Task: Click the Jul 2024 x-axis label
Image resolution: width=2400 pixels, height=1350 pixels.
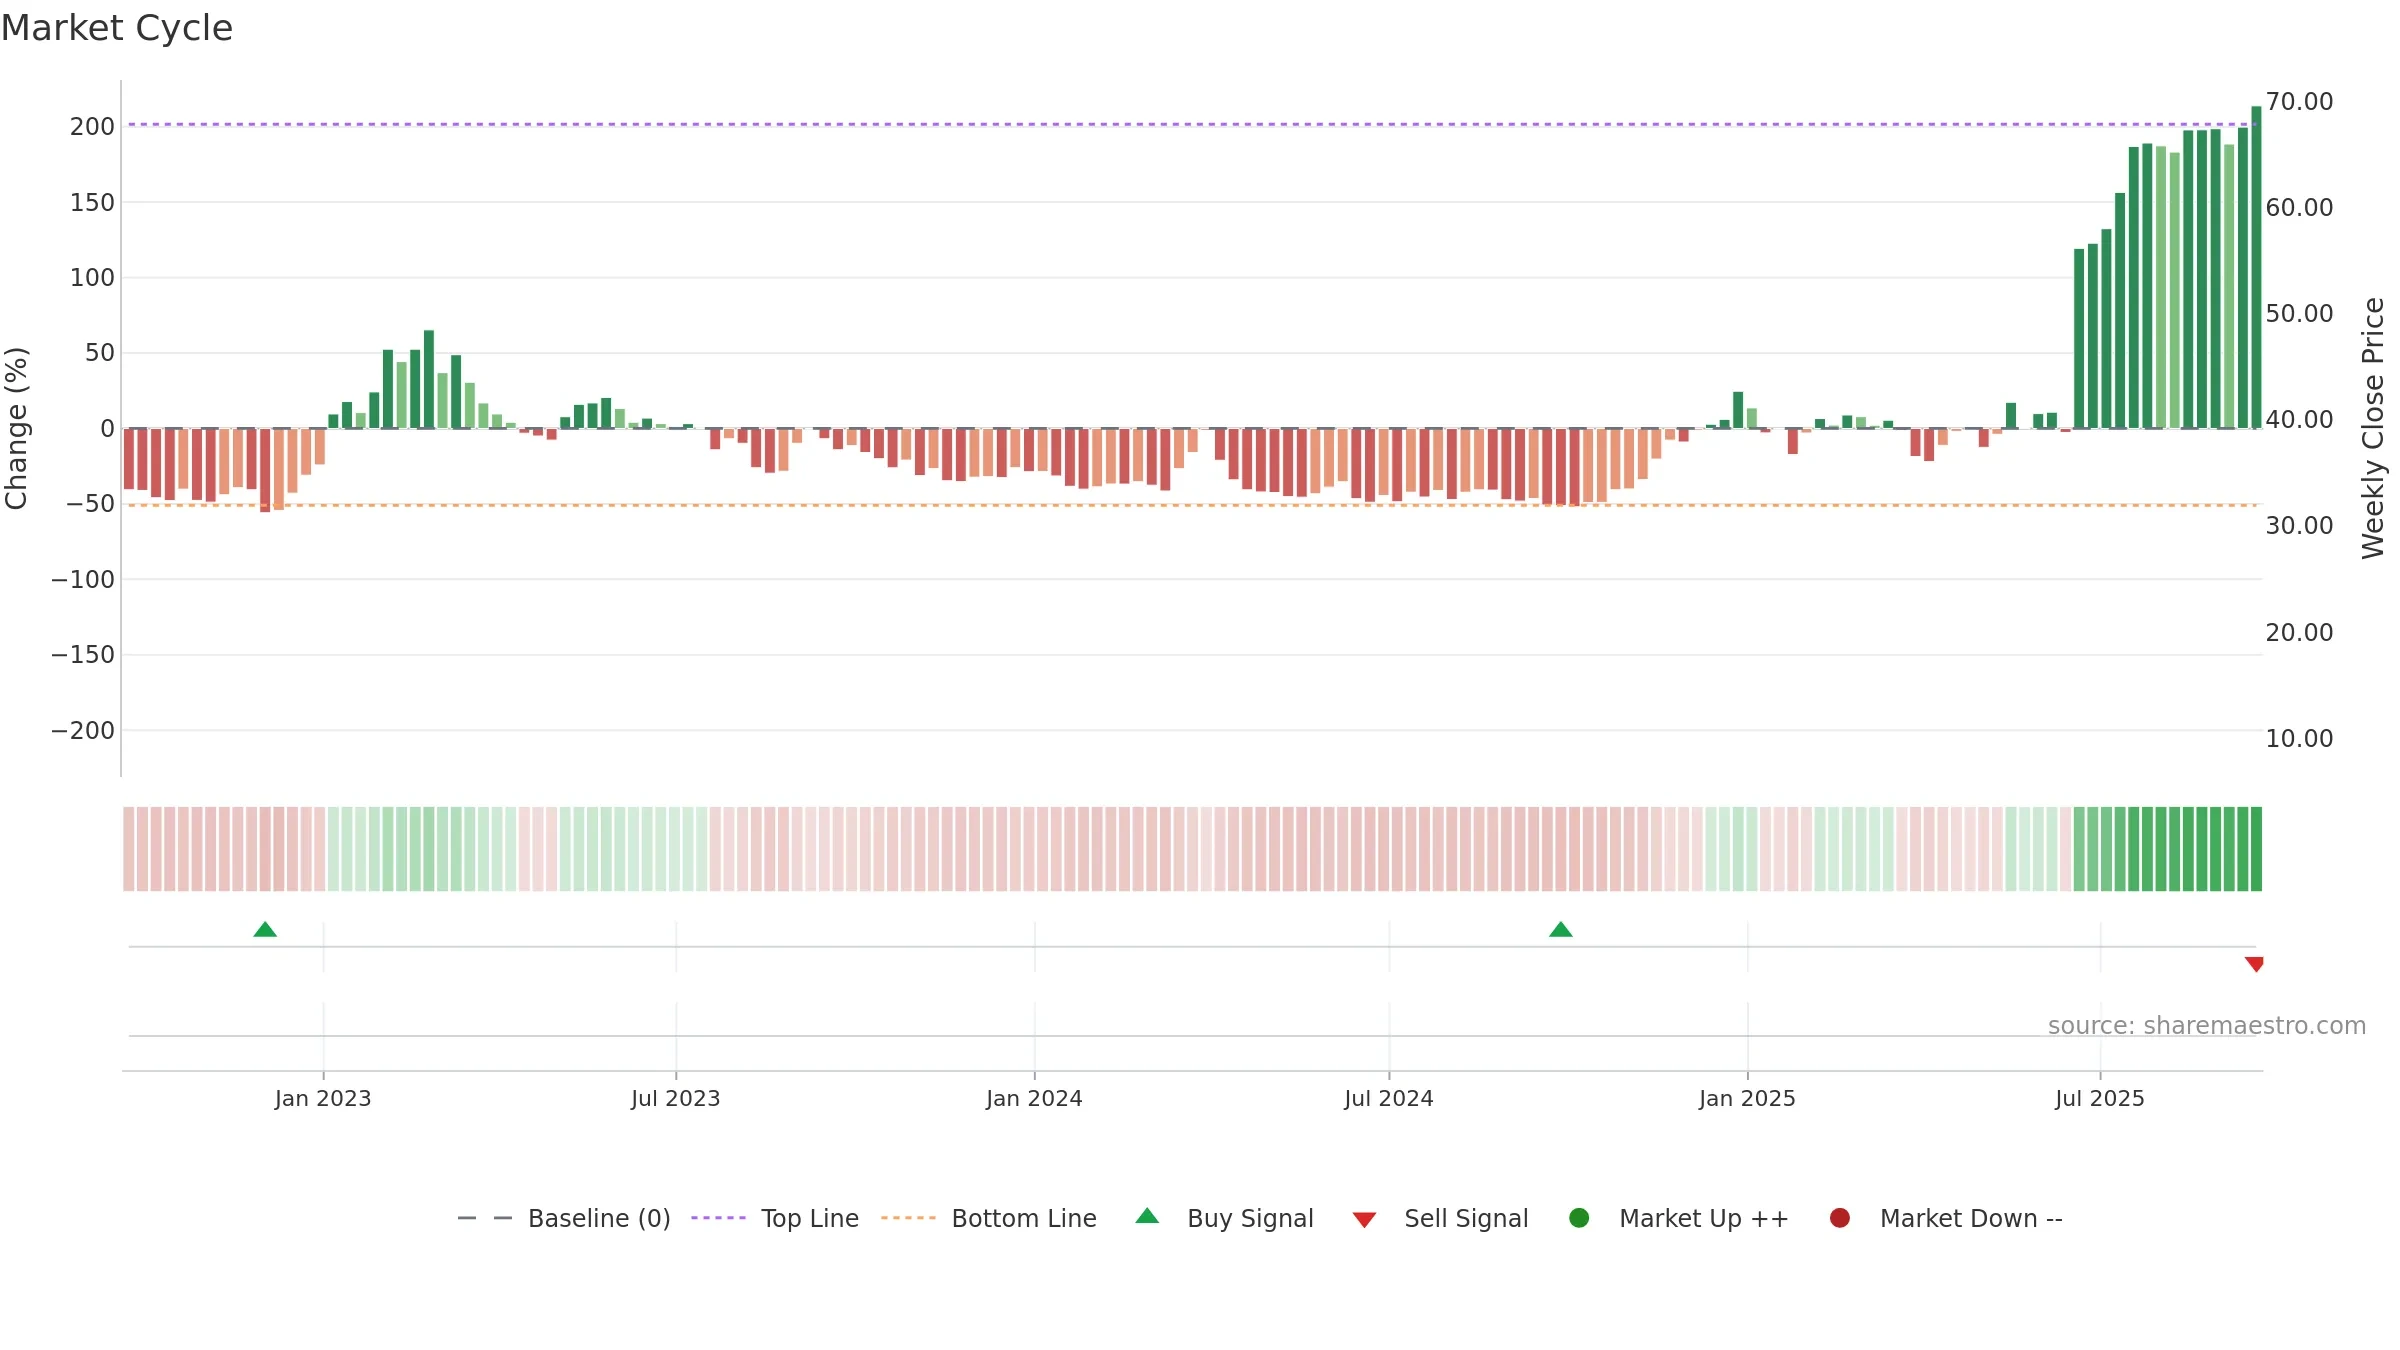Action: [1389, 1099]
